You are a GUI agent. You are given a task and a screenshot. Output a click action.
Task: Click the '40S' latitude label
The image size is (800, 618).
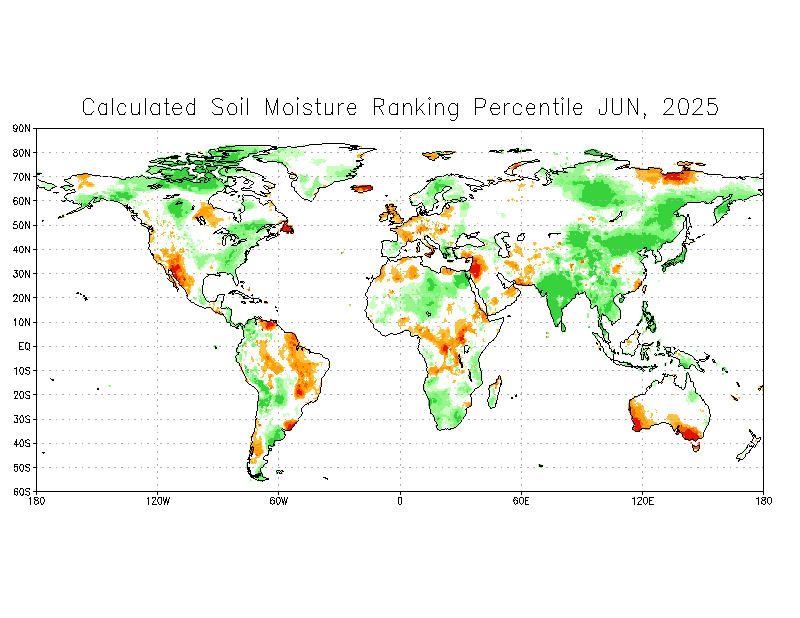[21, 443]
